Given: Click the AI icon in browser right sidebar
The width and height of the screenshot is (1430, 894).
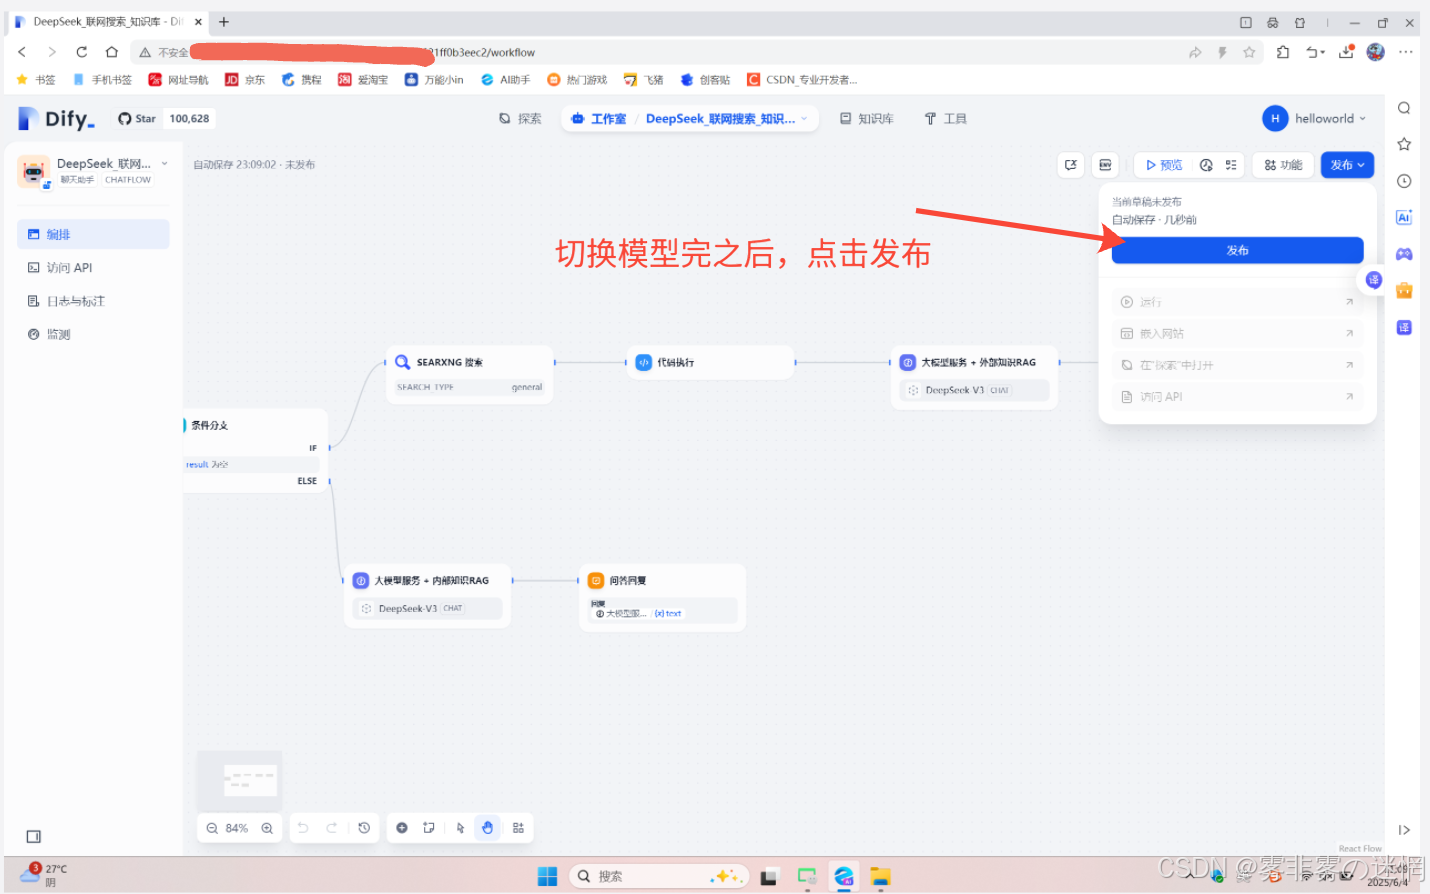Looking at the screenshot, I should pos(1404,217).
